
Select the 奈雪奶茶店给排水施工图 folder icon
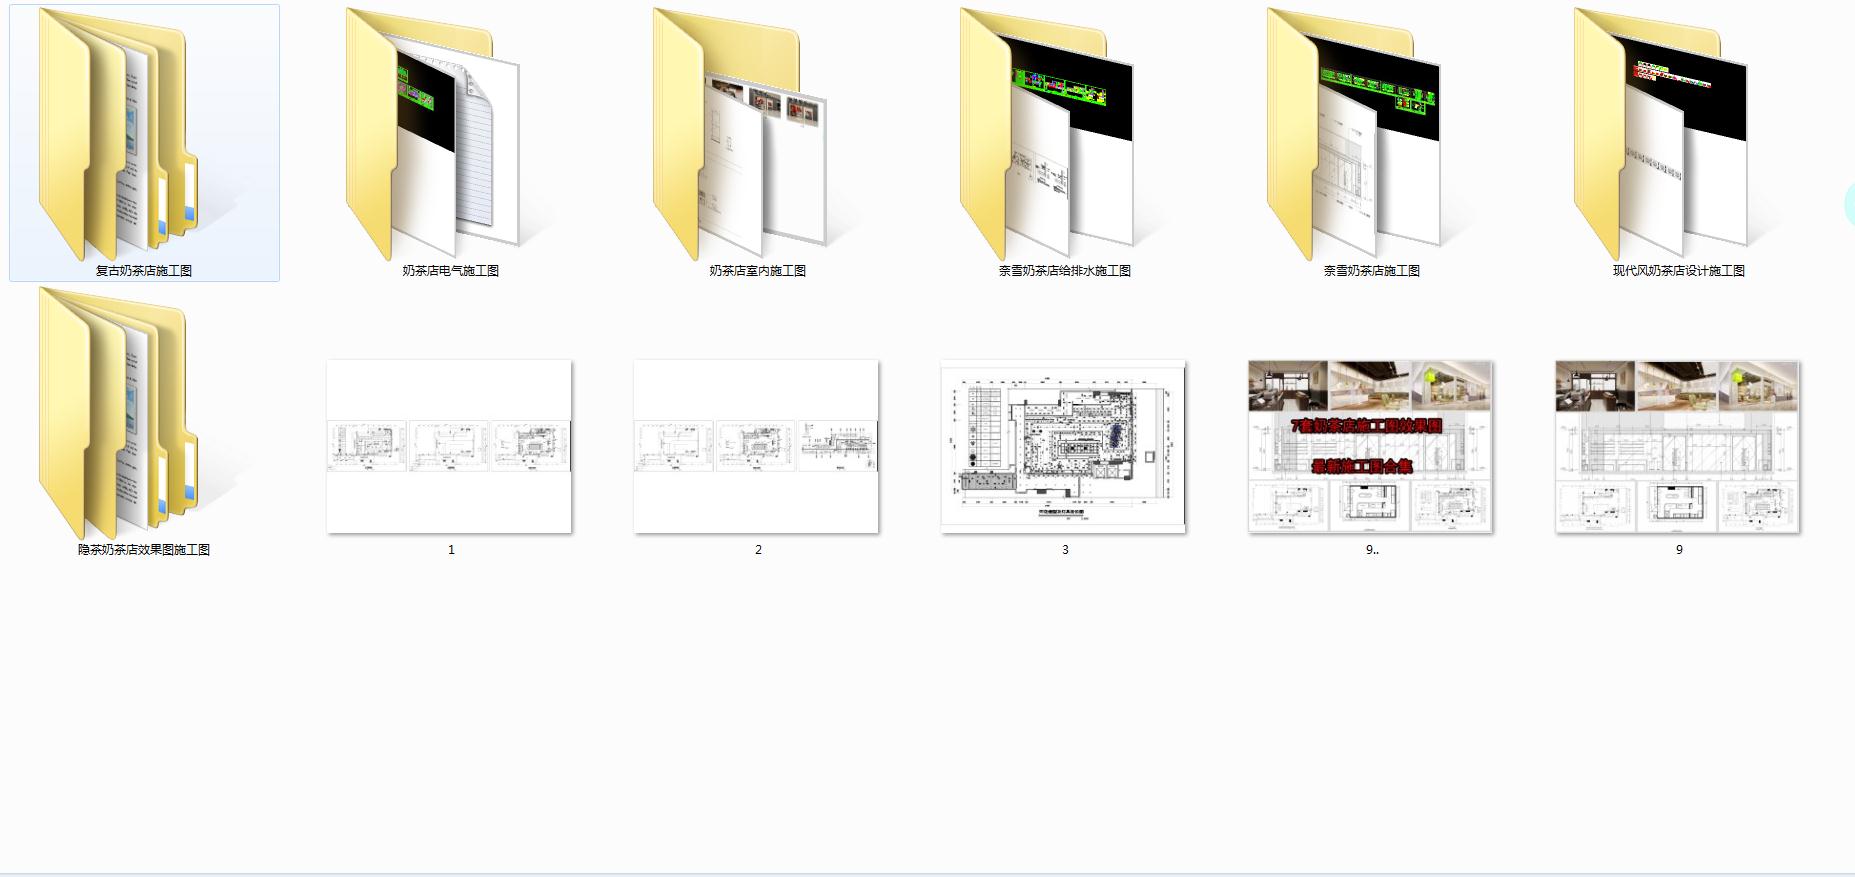point(1047,134)
